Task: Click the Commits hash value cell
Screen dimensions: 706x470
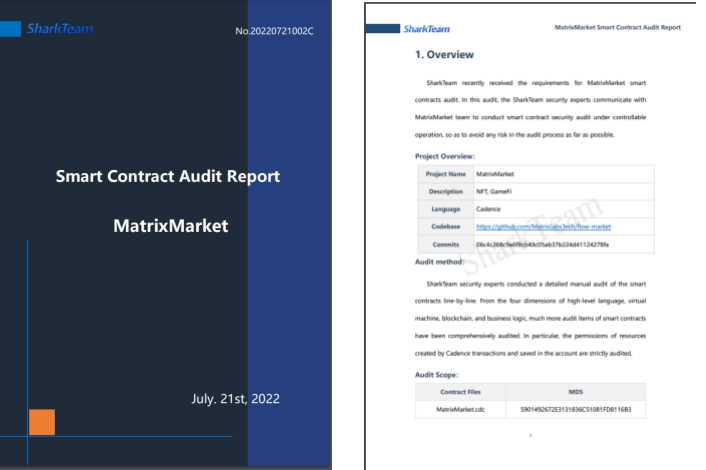Action: coord(542,244)
